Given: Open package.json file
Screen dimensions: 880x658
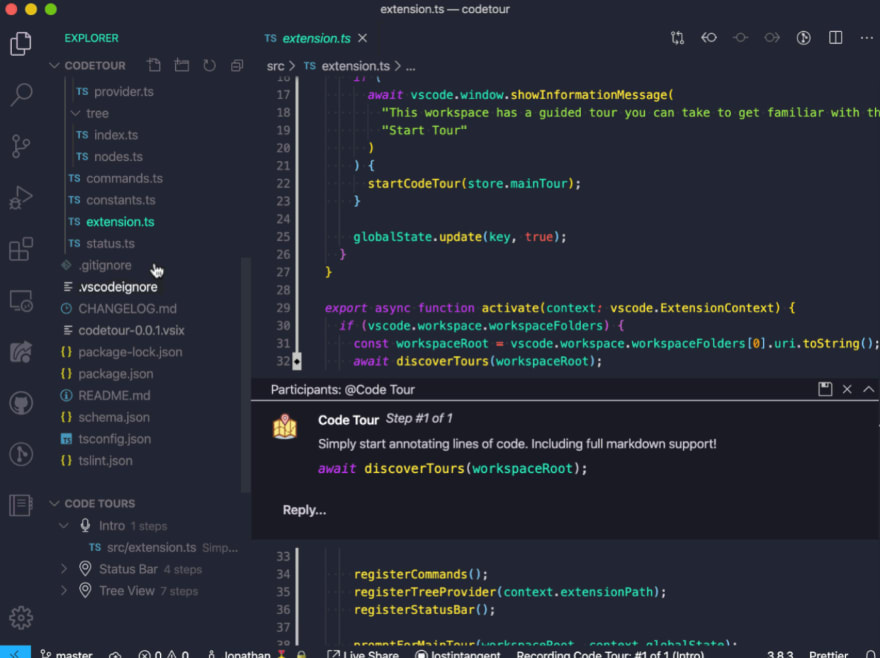Looking at the screenshot, I should (x=116, y=374).
